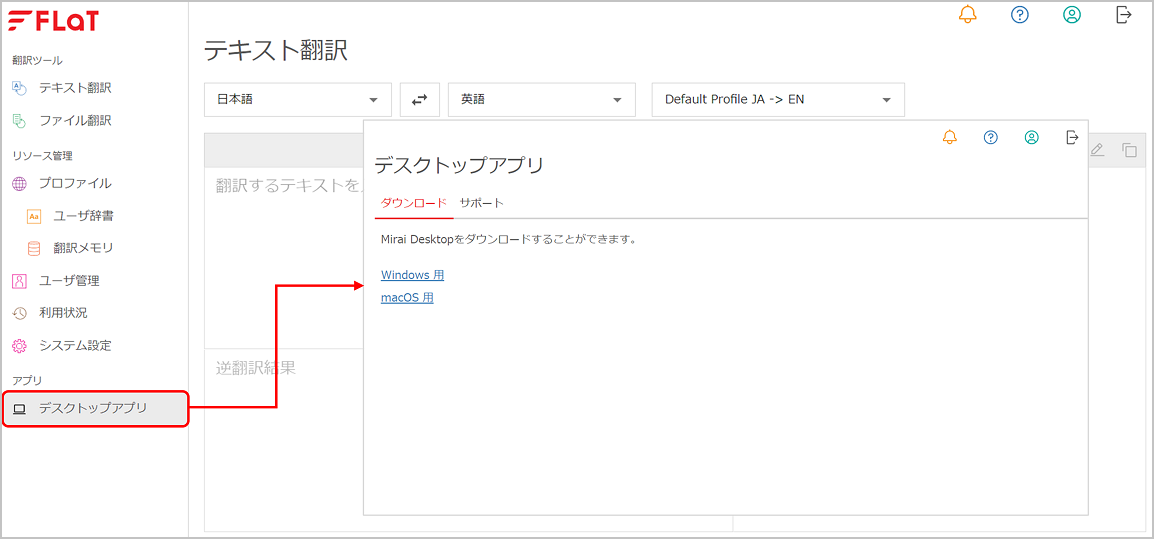
Task: Open ファイル翻訳 in the sidebar
Action: pos(75,120)
